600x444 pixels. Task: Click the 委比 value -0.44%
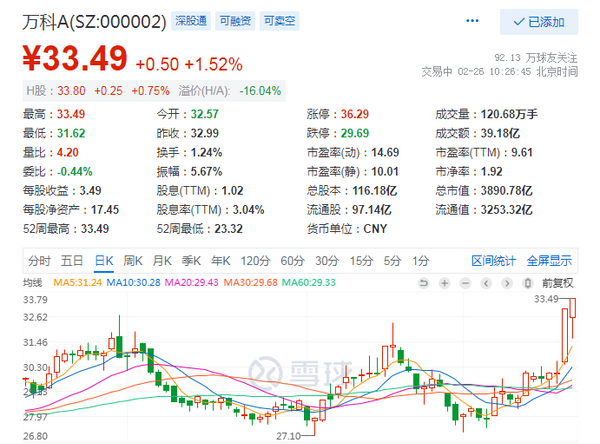pos(75,171)
